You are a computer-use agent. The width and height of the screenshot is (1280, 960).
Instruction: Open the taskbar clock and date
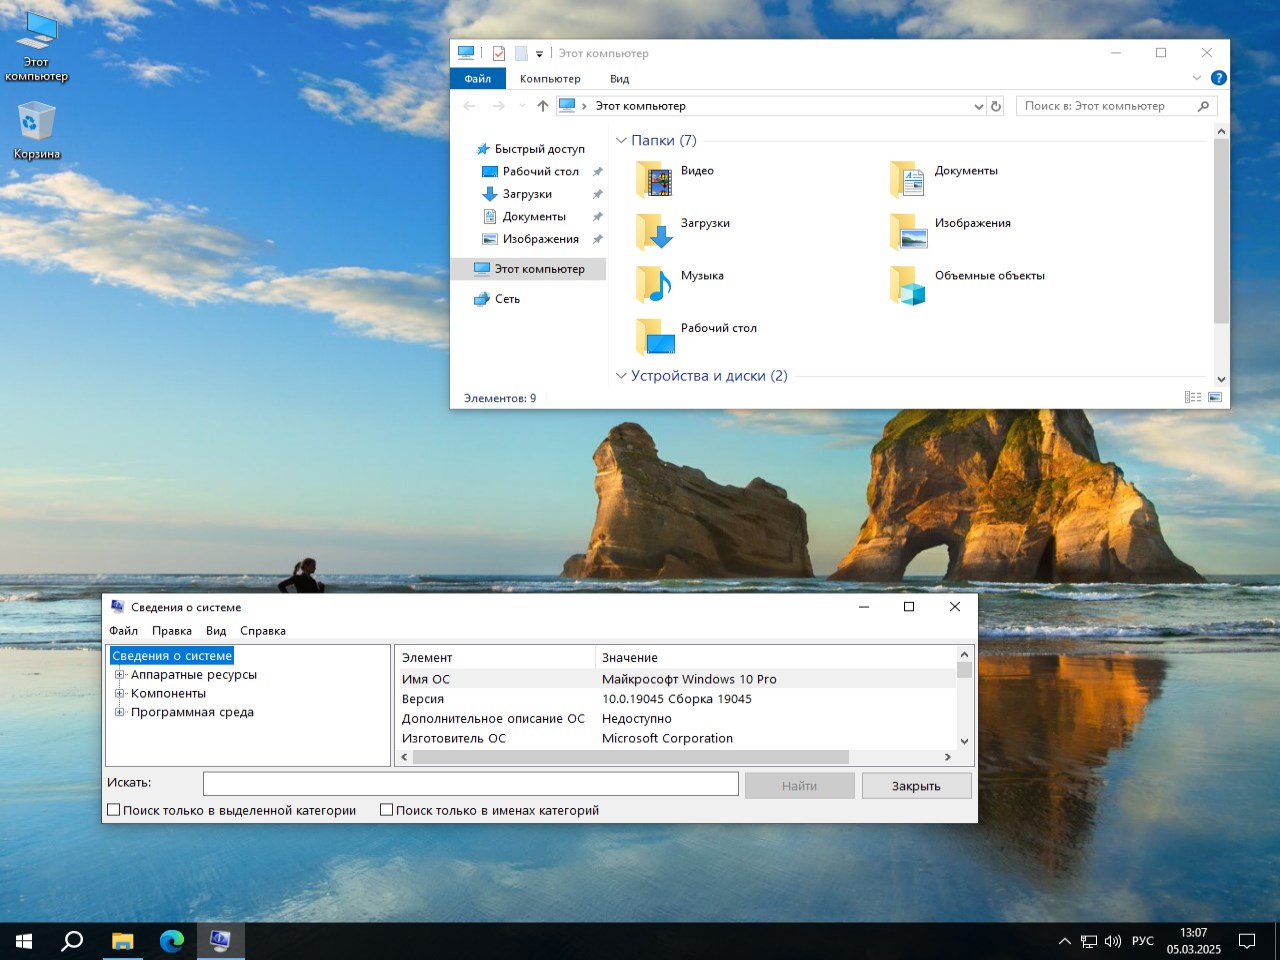[1194, 941]
